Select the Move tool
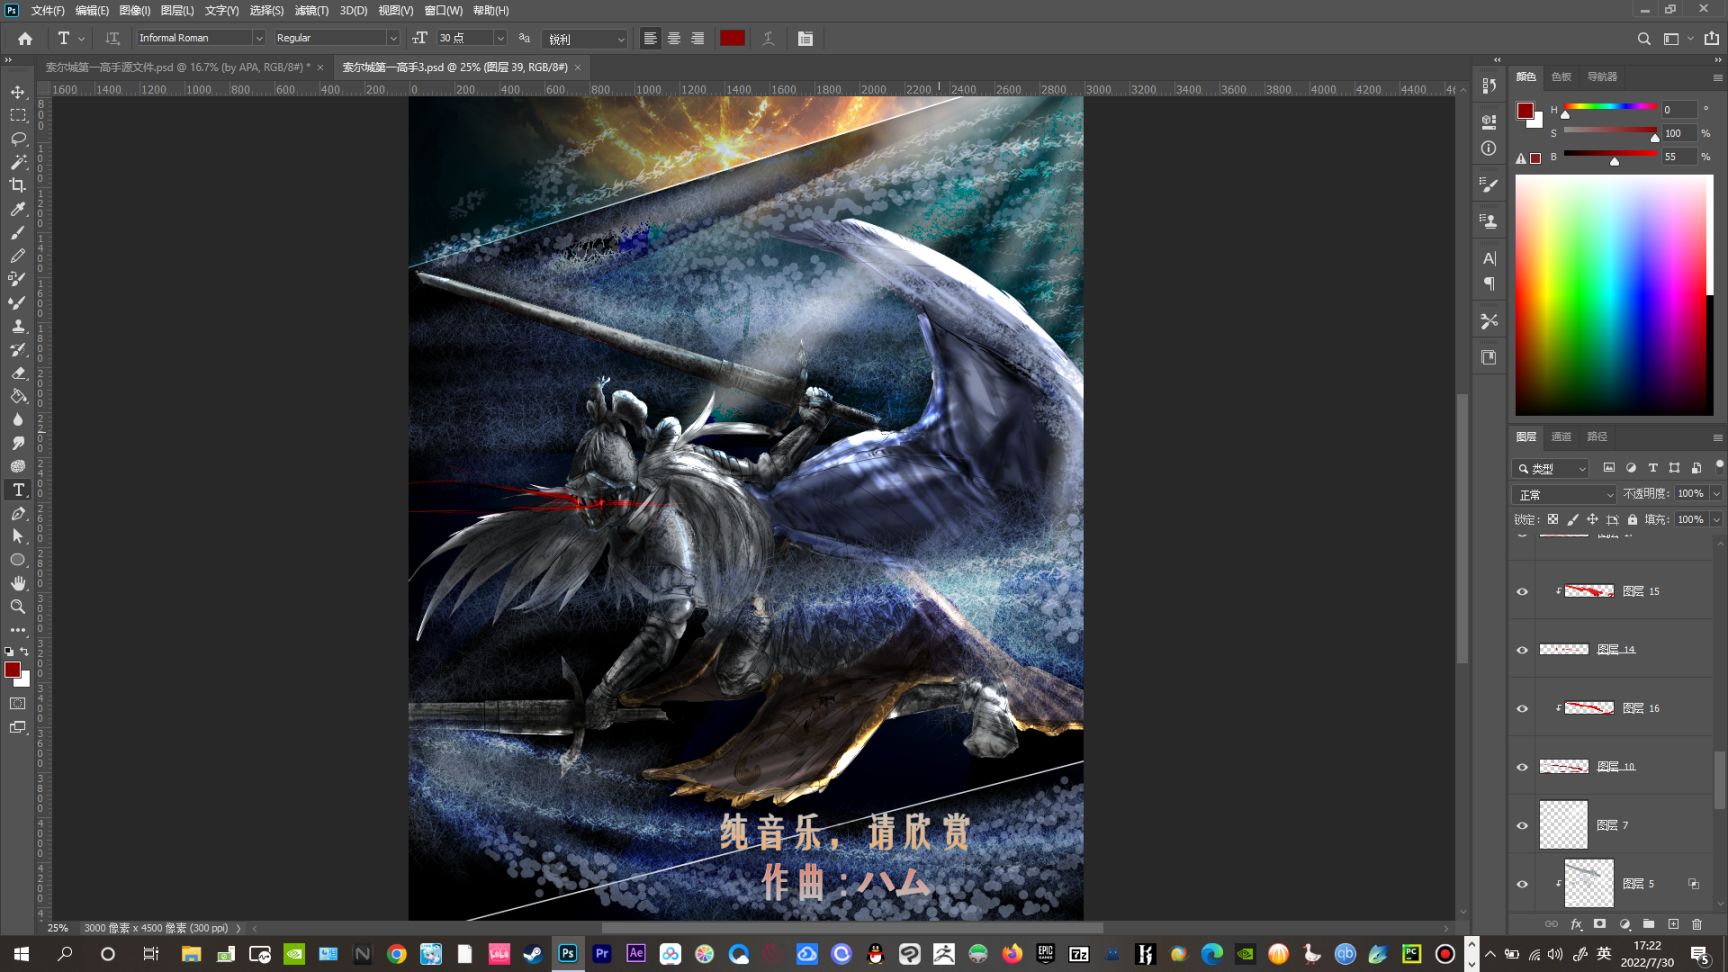 coord(18,92)
